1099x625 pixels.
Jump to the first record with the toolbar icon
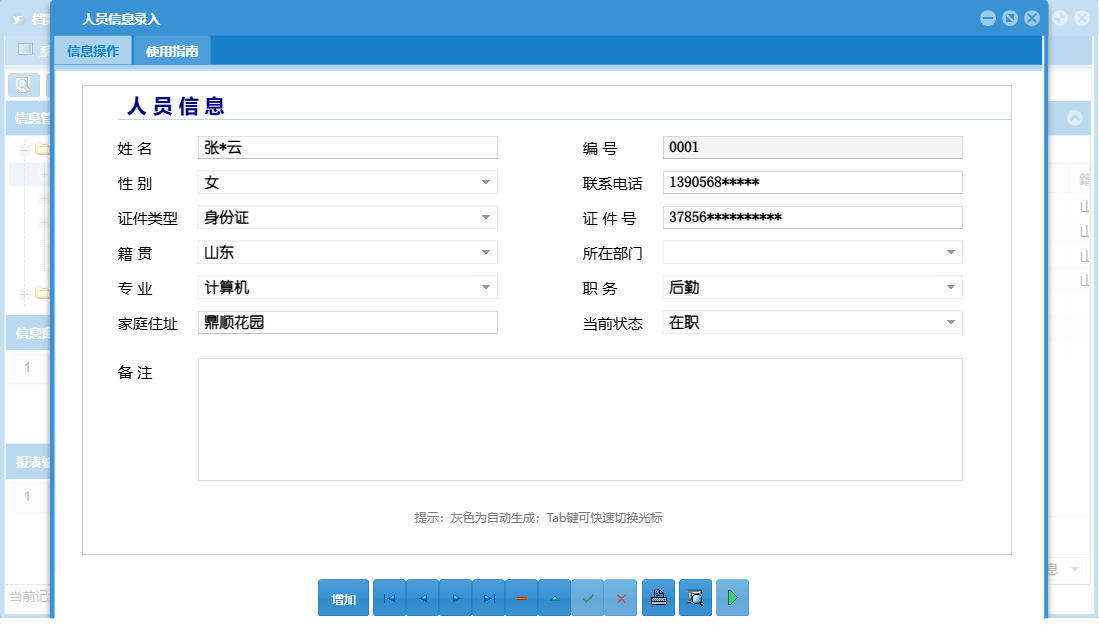click(x=389, y=597)
